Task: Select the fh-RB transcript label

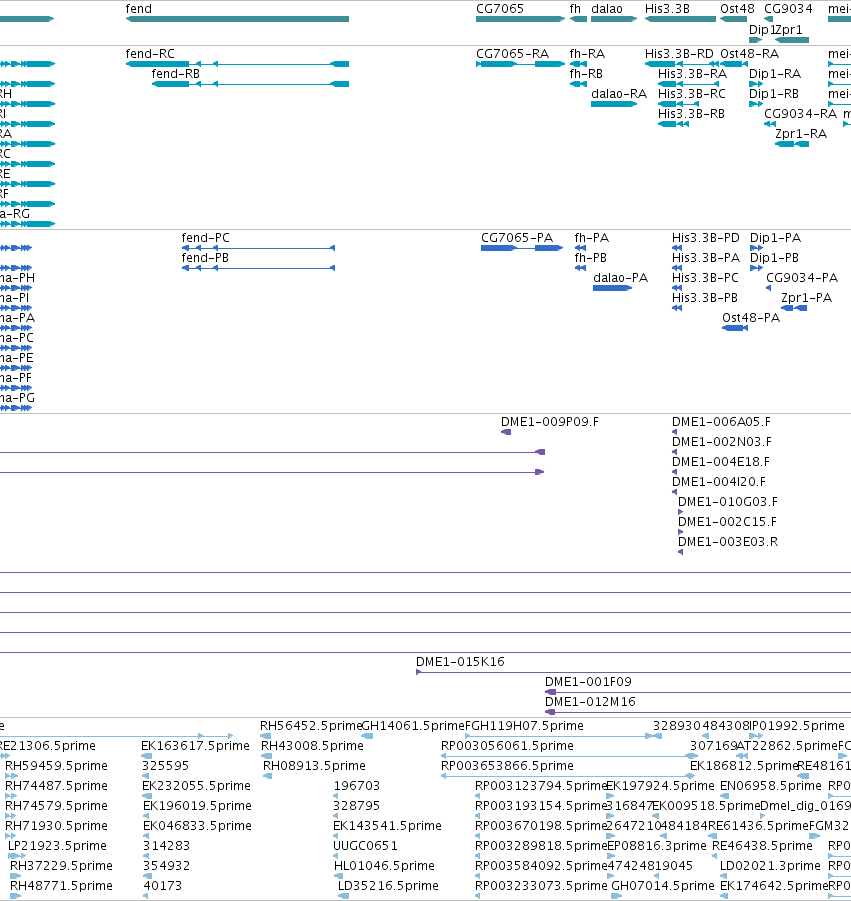Action: pyautogui.click(x=586, y=74)
